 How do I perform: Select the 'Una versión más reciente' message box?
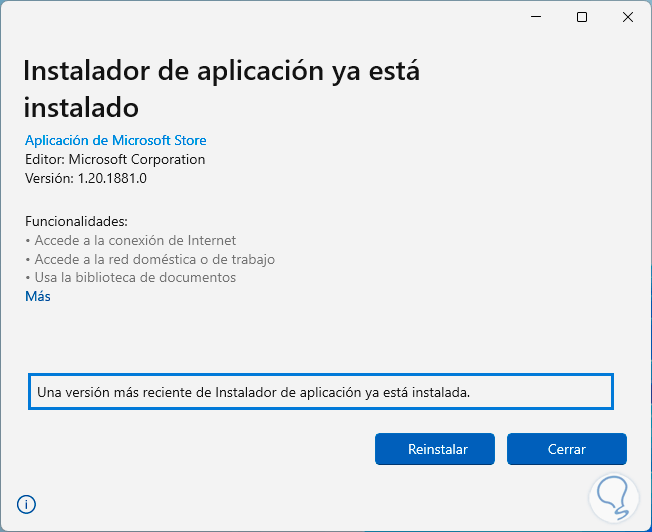tap(321, 391)
